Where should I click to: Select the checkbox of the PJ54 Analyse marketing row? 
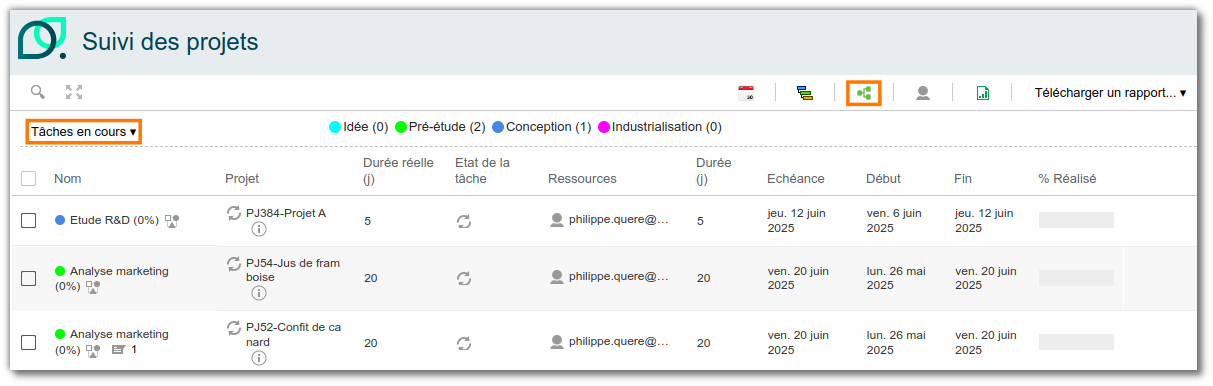(x=29, y=278)
